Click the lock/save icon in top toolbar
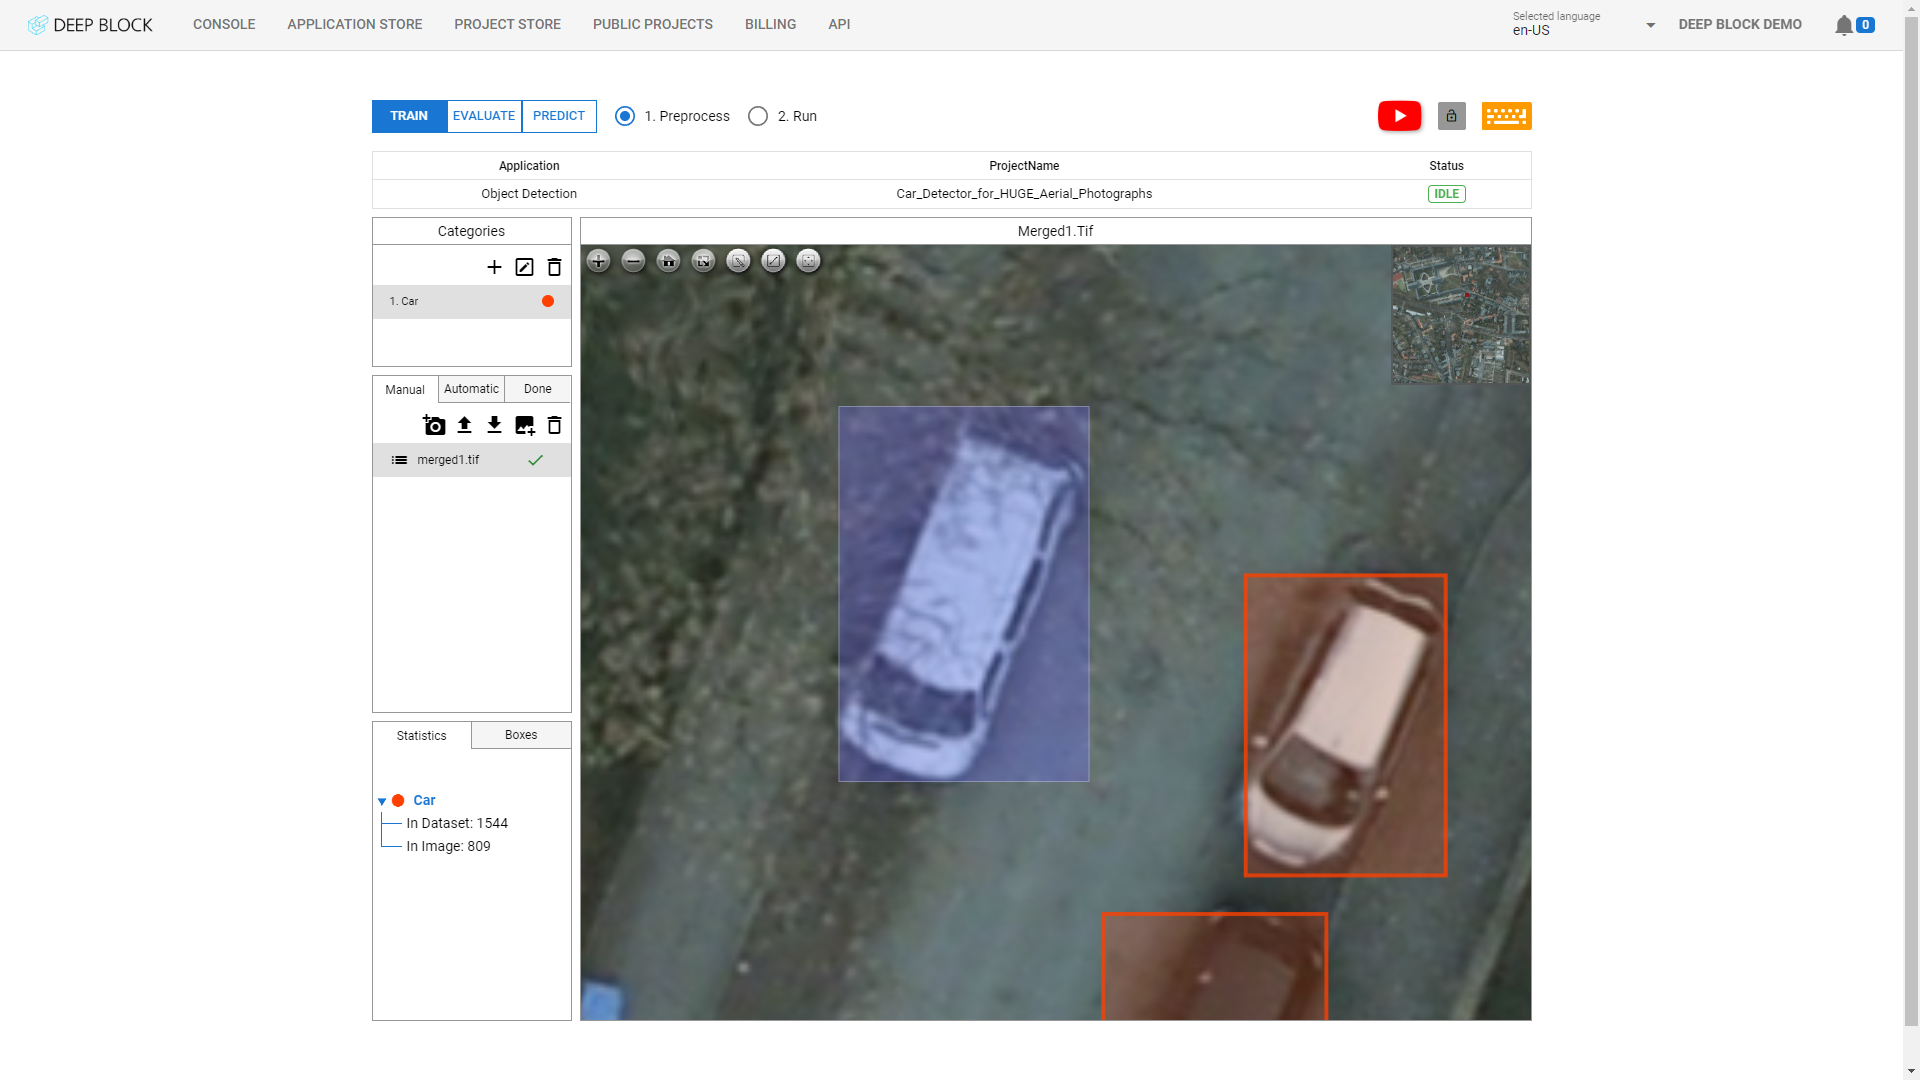This screenshot has height=1080, width=1920. tap(1452, 116)
